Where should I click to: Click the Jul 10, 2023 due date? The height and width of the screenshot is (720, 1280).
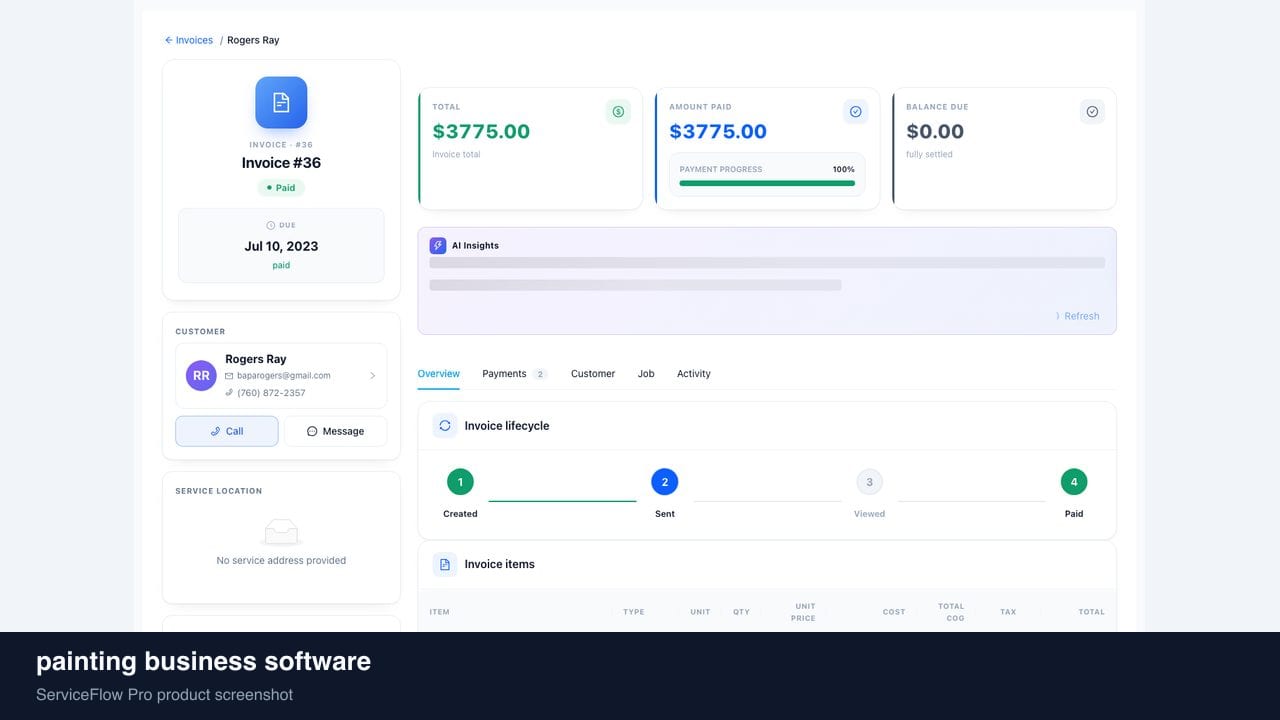[x=281, y=246]
